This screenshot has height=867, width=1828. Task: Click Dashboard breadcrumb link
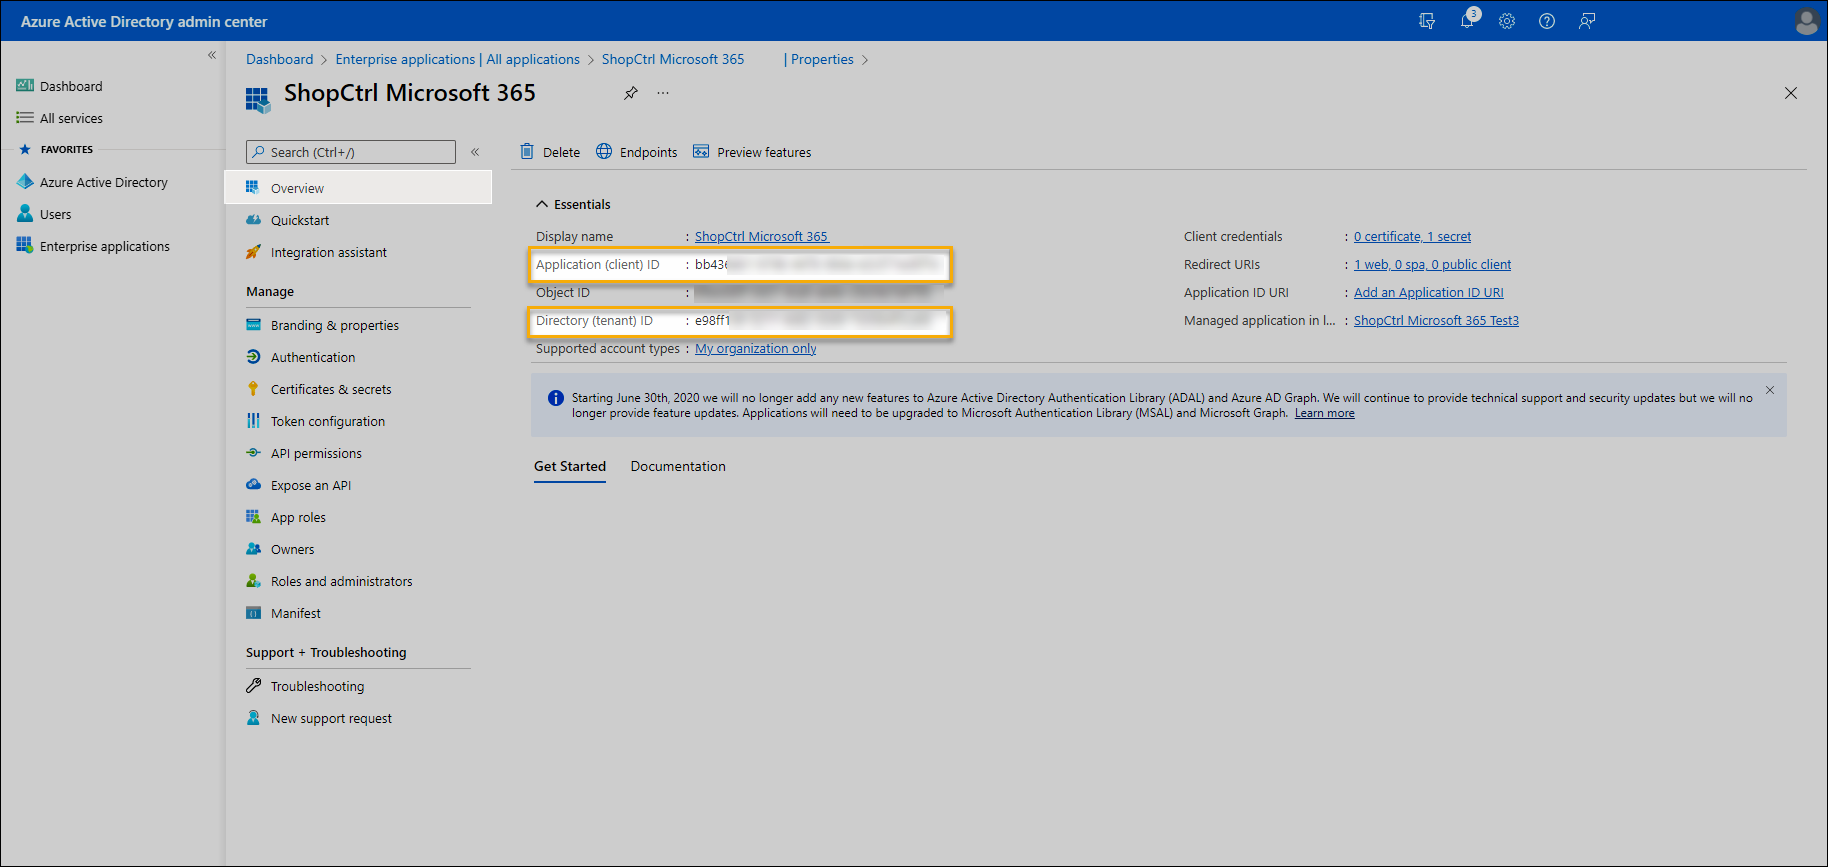pos(280,59)
